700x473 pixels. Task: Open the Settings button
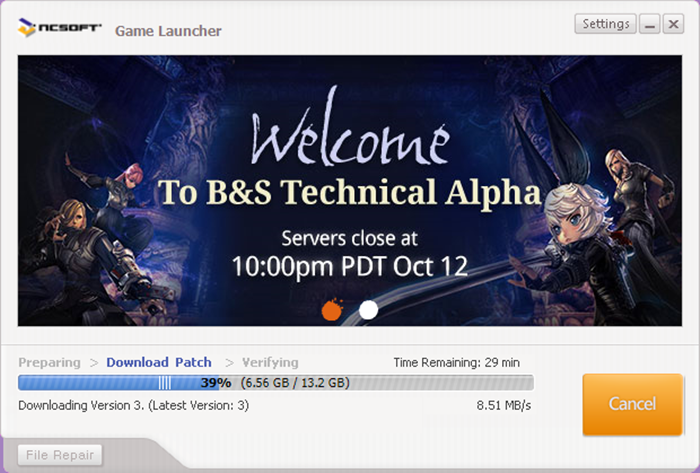[x=605, y=24]
